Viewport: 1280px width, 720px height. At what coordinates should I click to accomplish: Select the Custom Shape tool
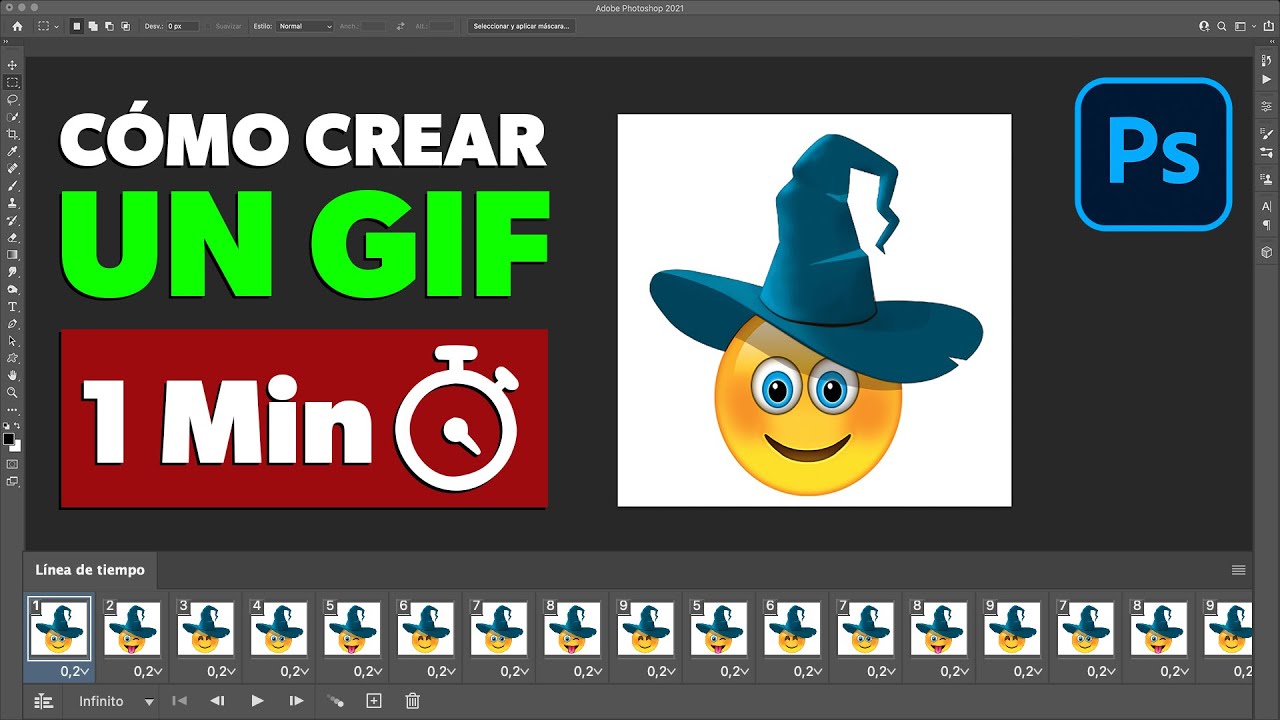[12, 358]
